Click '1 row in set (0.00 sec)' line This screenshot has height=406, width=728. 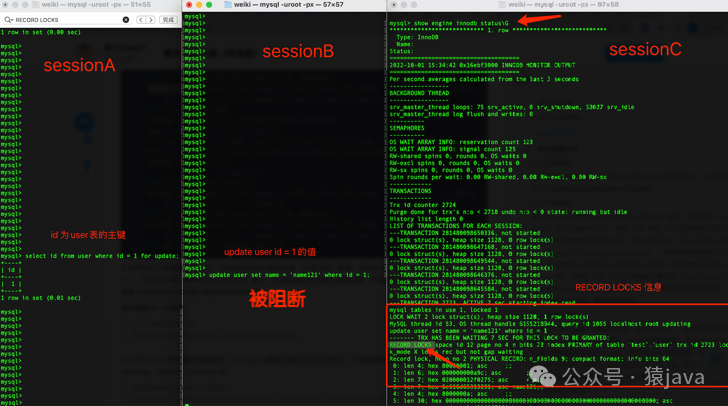click(41, 33)
